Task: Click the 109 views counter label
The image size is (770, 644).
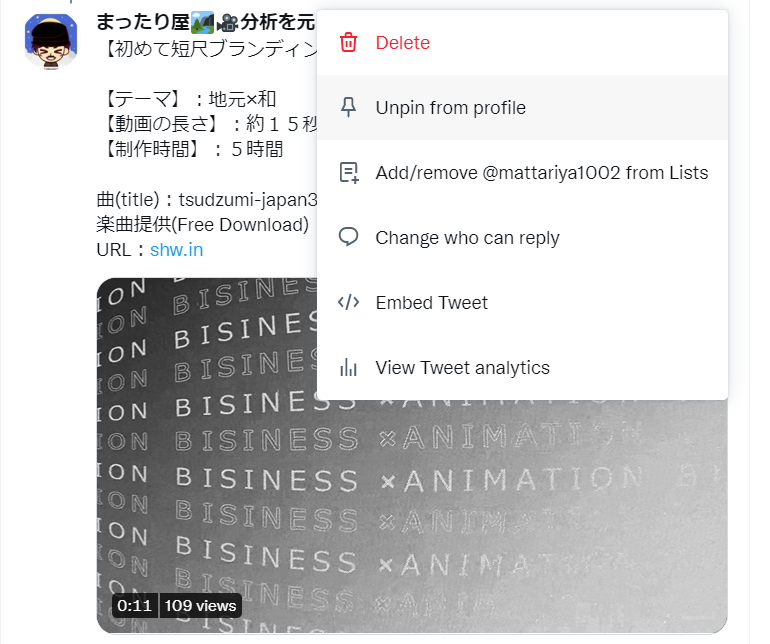Action: coord(200,605)
